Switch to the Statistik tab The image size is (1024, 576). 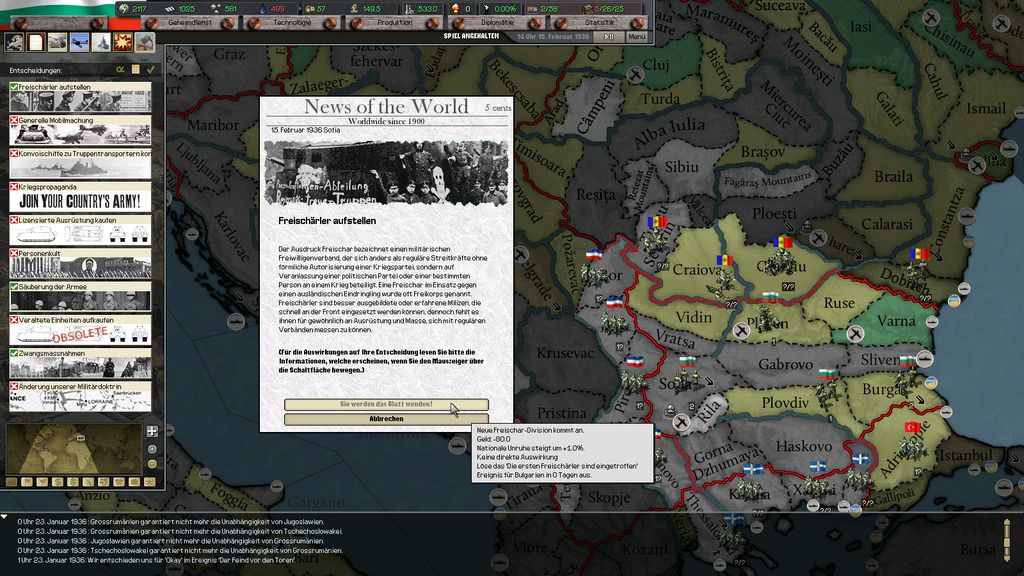(x=600, y=23)
